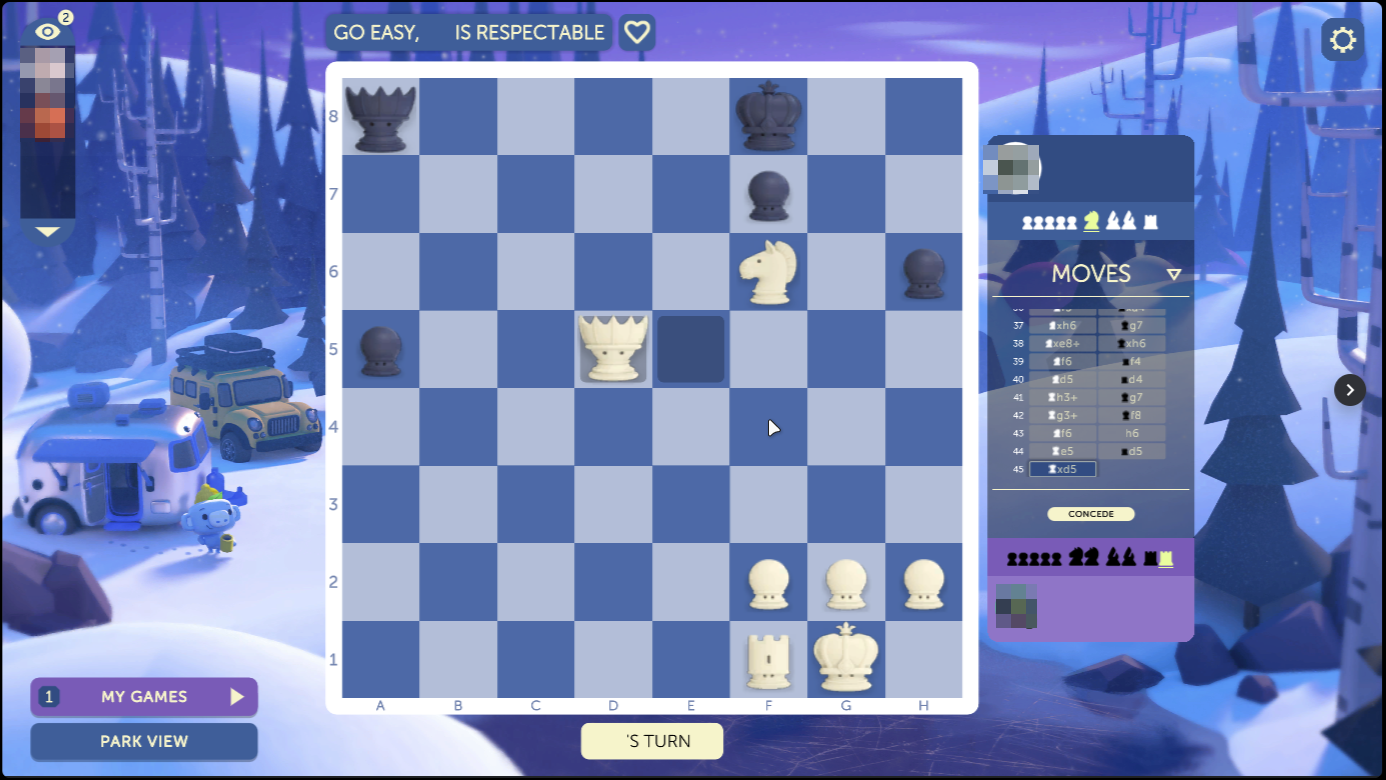The height and width of the screenshot is (780, 1386).
Task: Click the right chevron arrow
Action: point(1350,389)
